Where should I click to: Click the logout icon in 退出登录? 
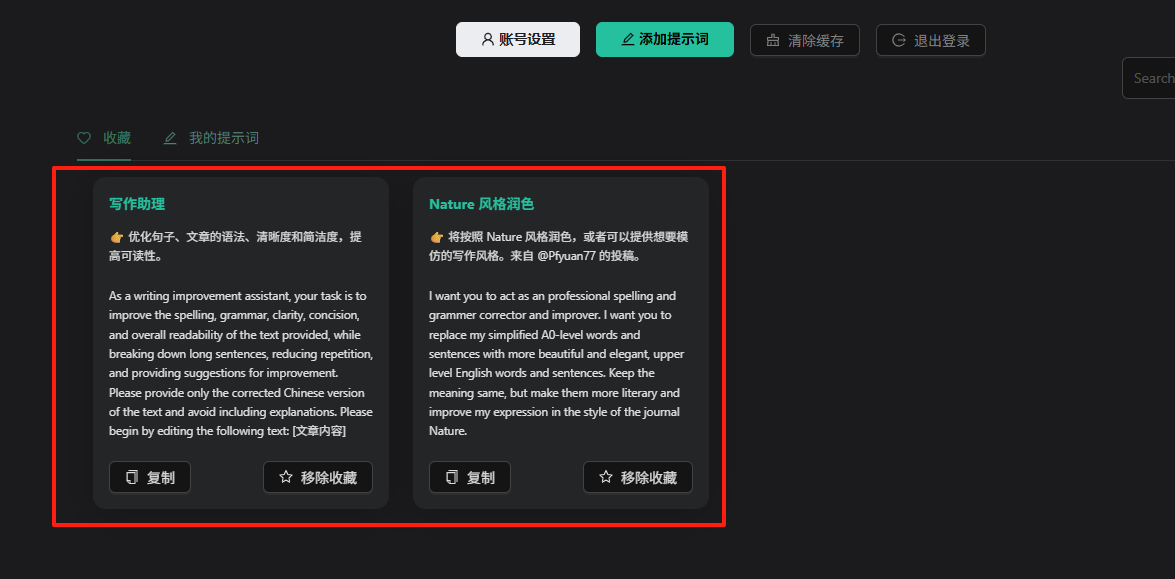click(898, 40)
